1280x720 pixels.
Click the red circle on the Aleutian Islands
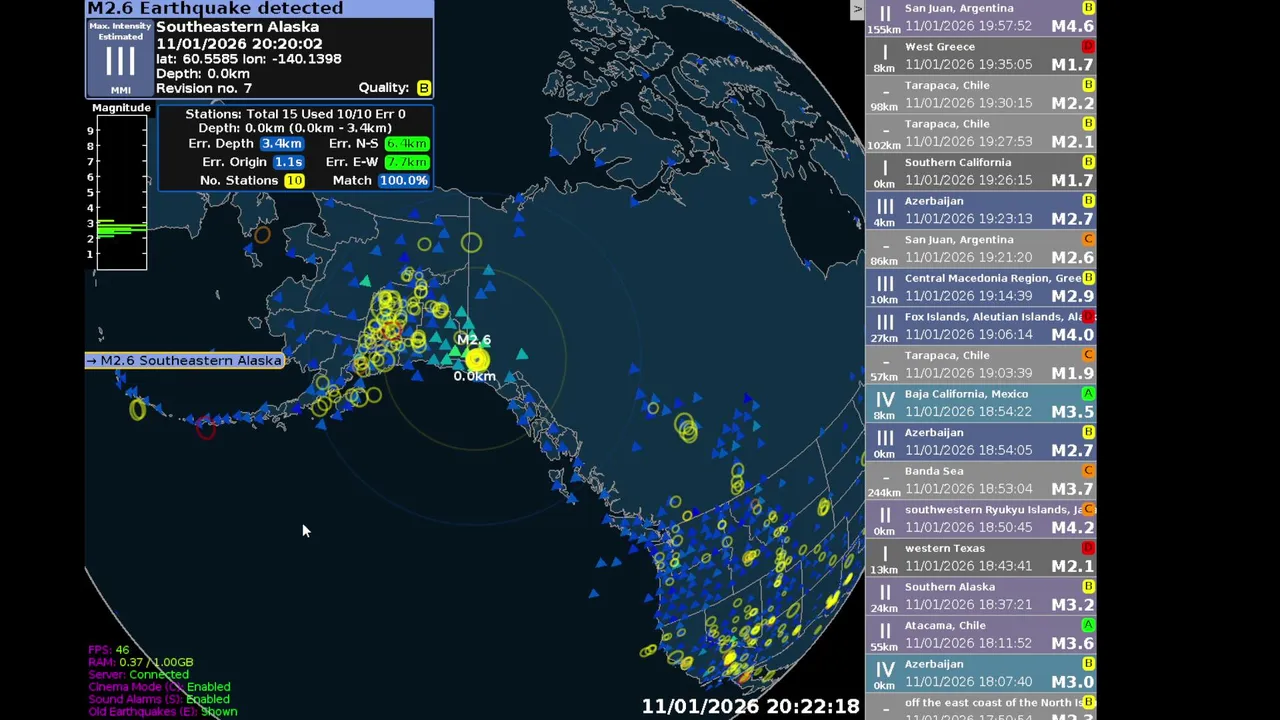206,428
